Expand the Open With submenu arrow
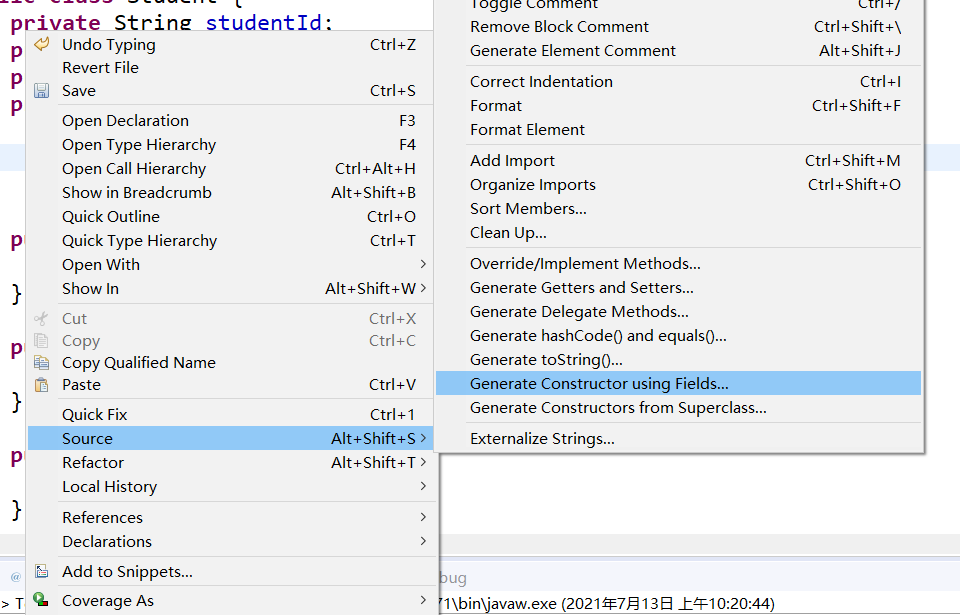Viewport: 960px width, 615px height. [x=423, y=264]
